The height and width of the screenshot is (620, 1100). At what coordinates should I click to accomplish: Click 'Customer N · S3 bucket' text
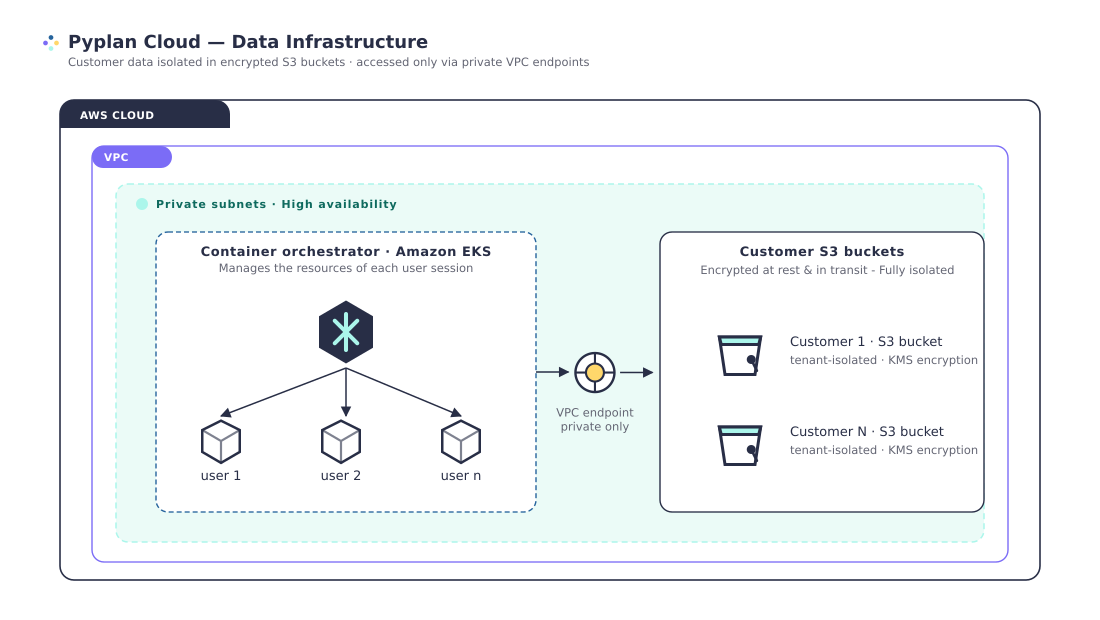866,431
